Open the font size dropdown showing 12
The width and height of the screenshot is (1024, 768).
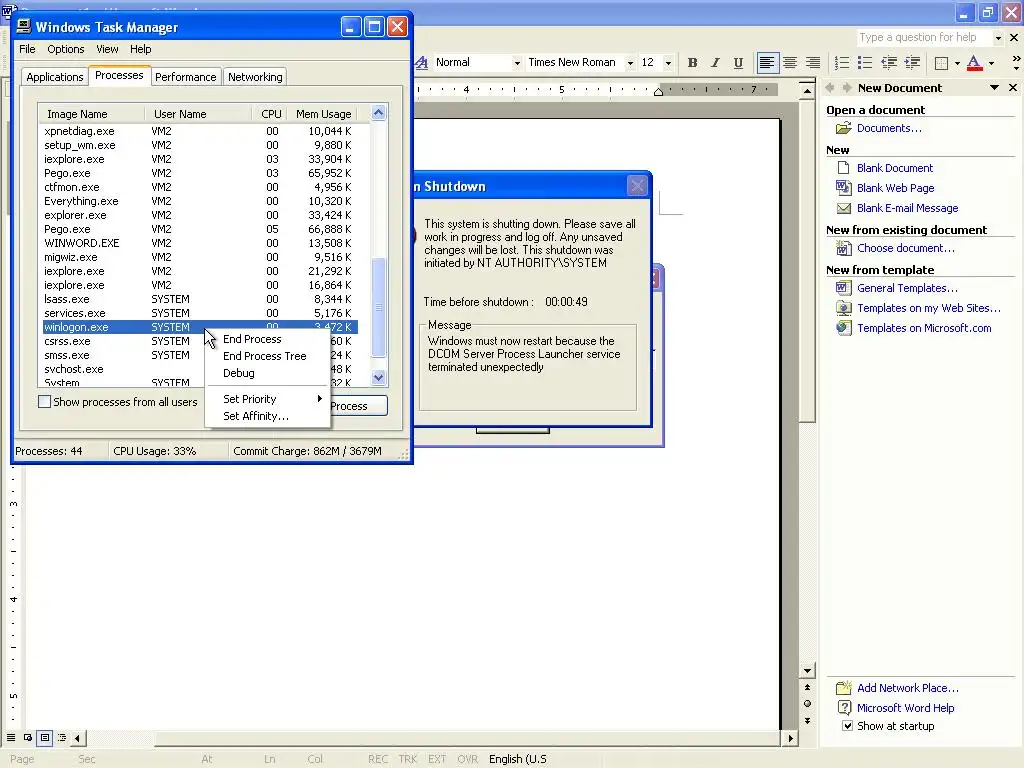668,63
